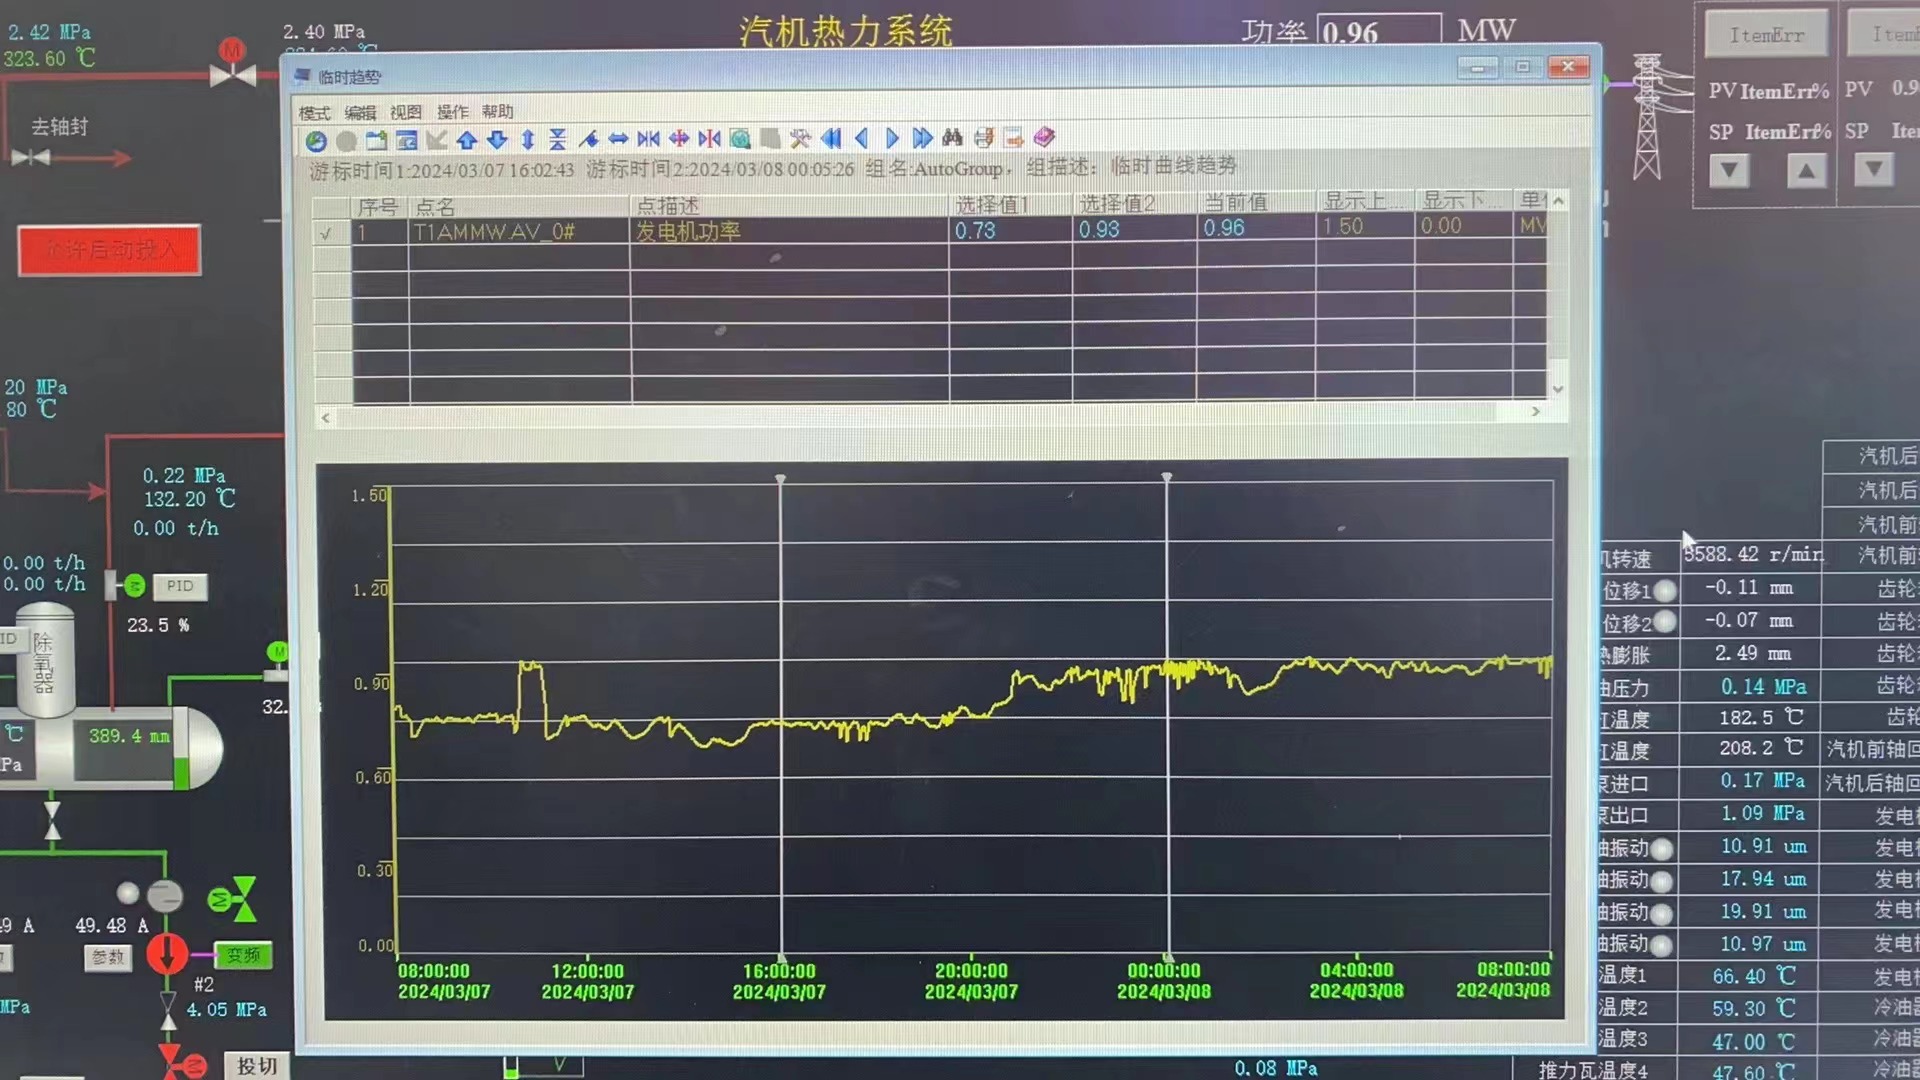The width and height of the screenshot is (1920, 1080).
Task: Click the horizontal double arrow expand icon
Action: coord(618,140)
